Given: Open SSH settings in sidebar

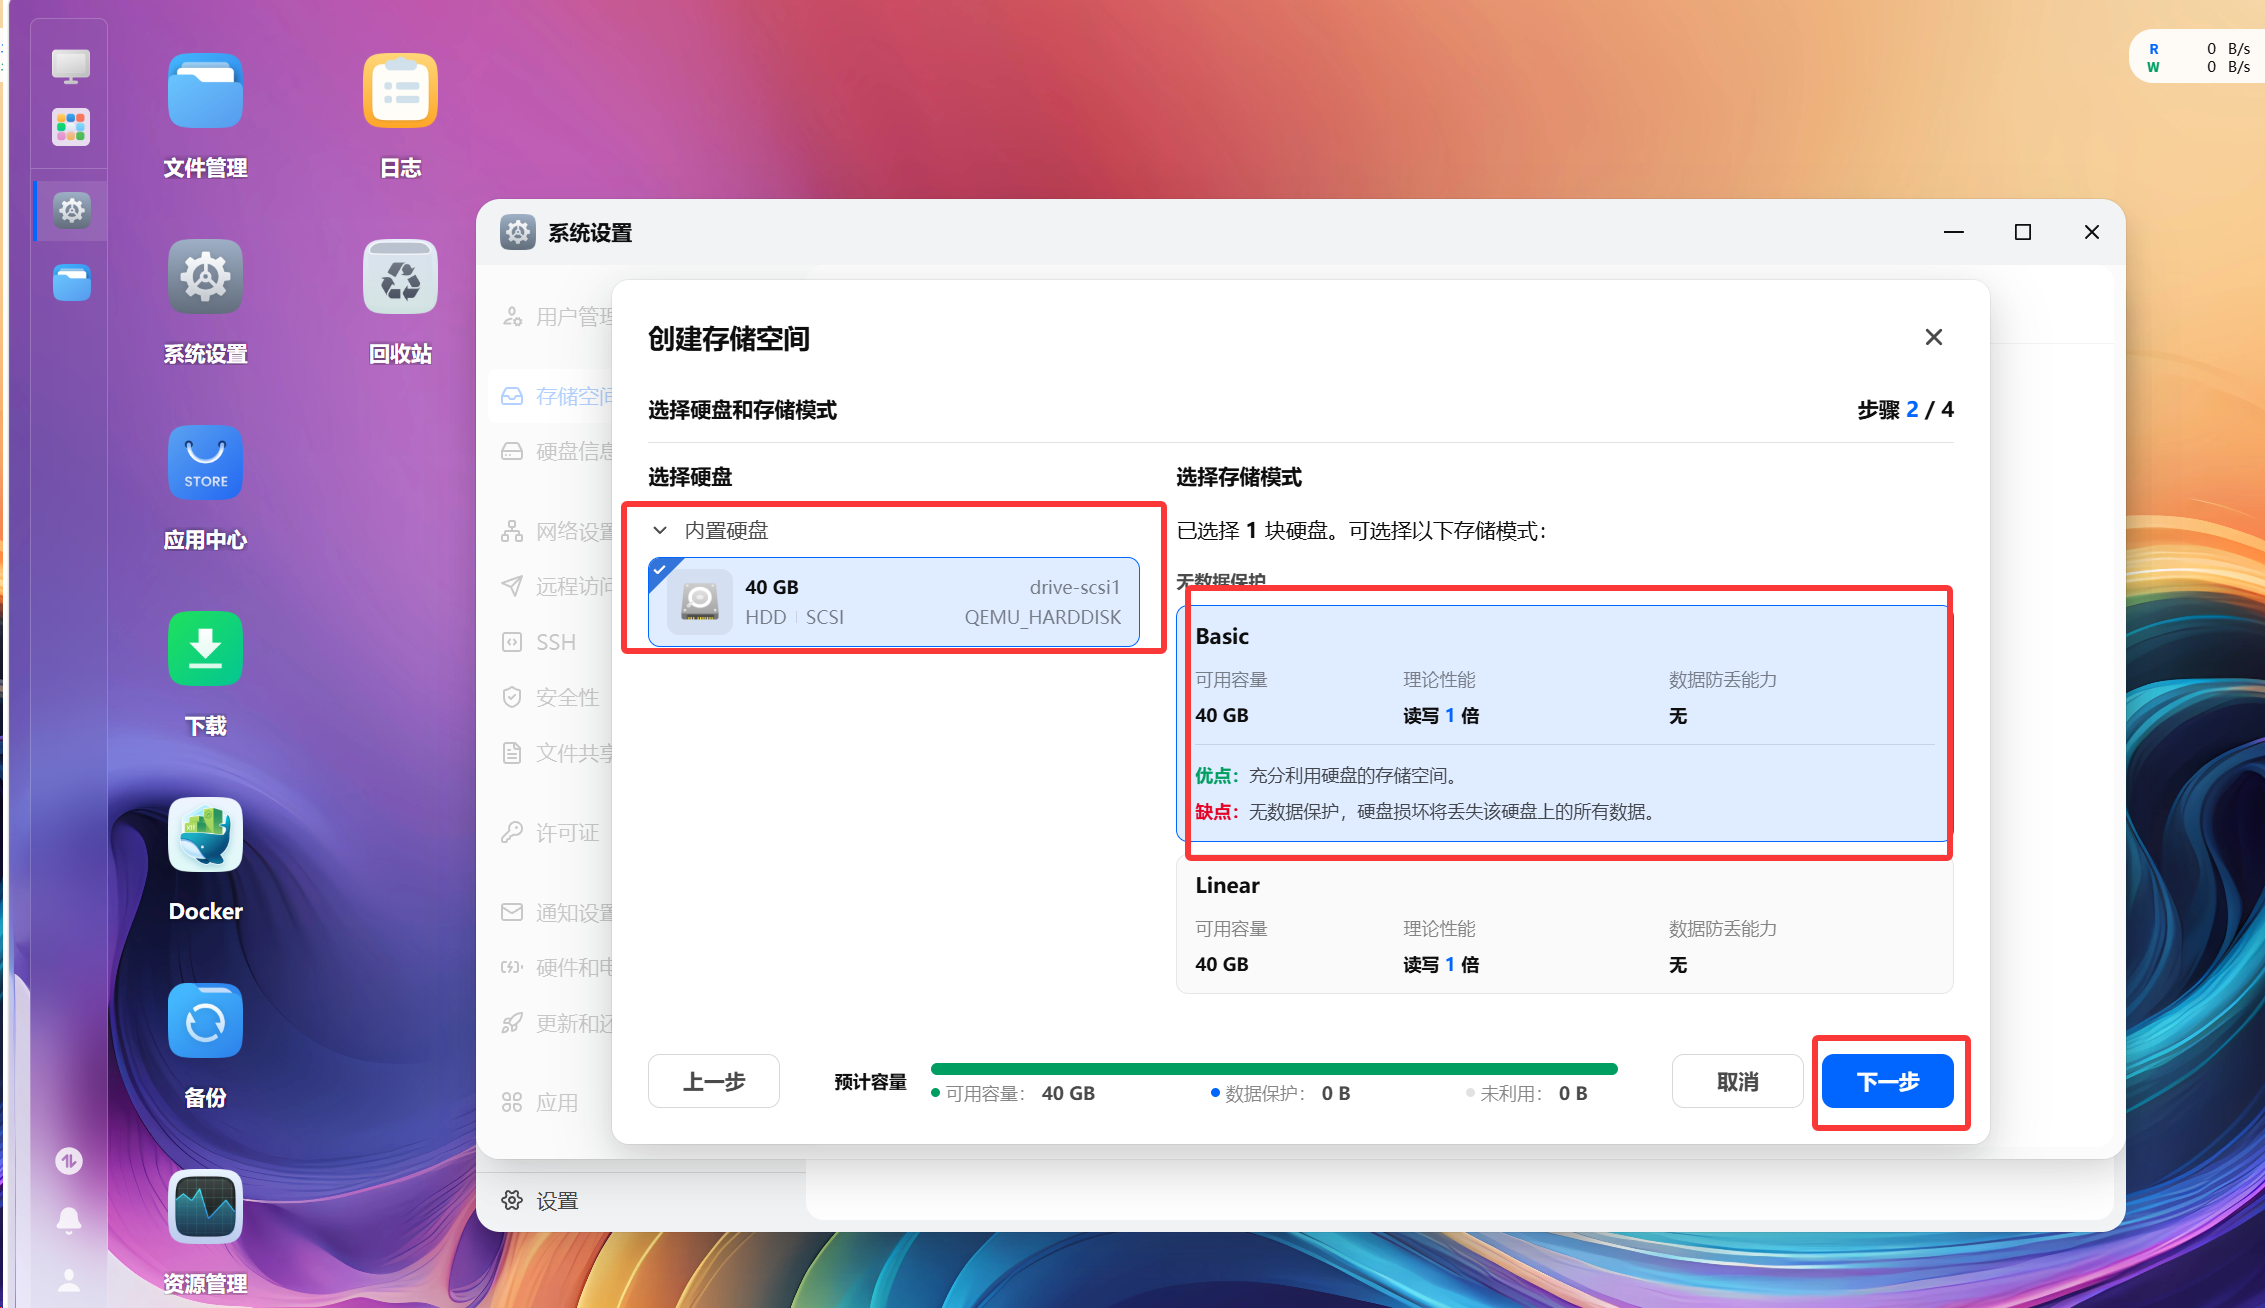Looking at the screenshot, I should pos(555,642).
